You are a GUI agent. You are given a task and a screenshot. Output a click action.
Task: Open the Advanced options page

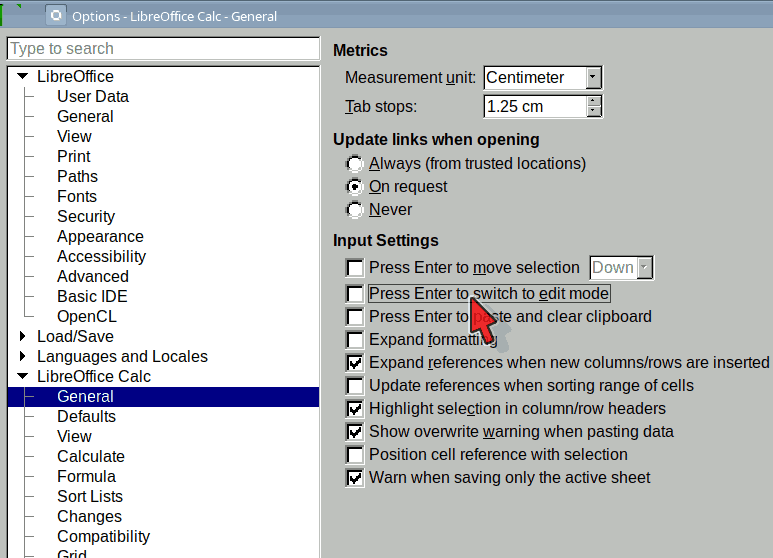(x=93, y=277)
